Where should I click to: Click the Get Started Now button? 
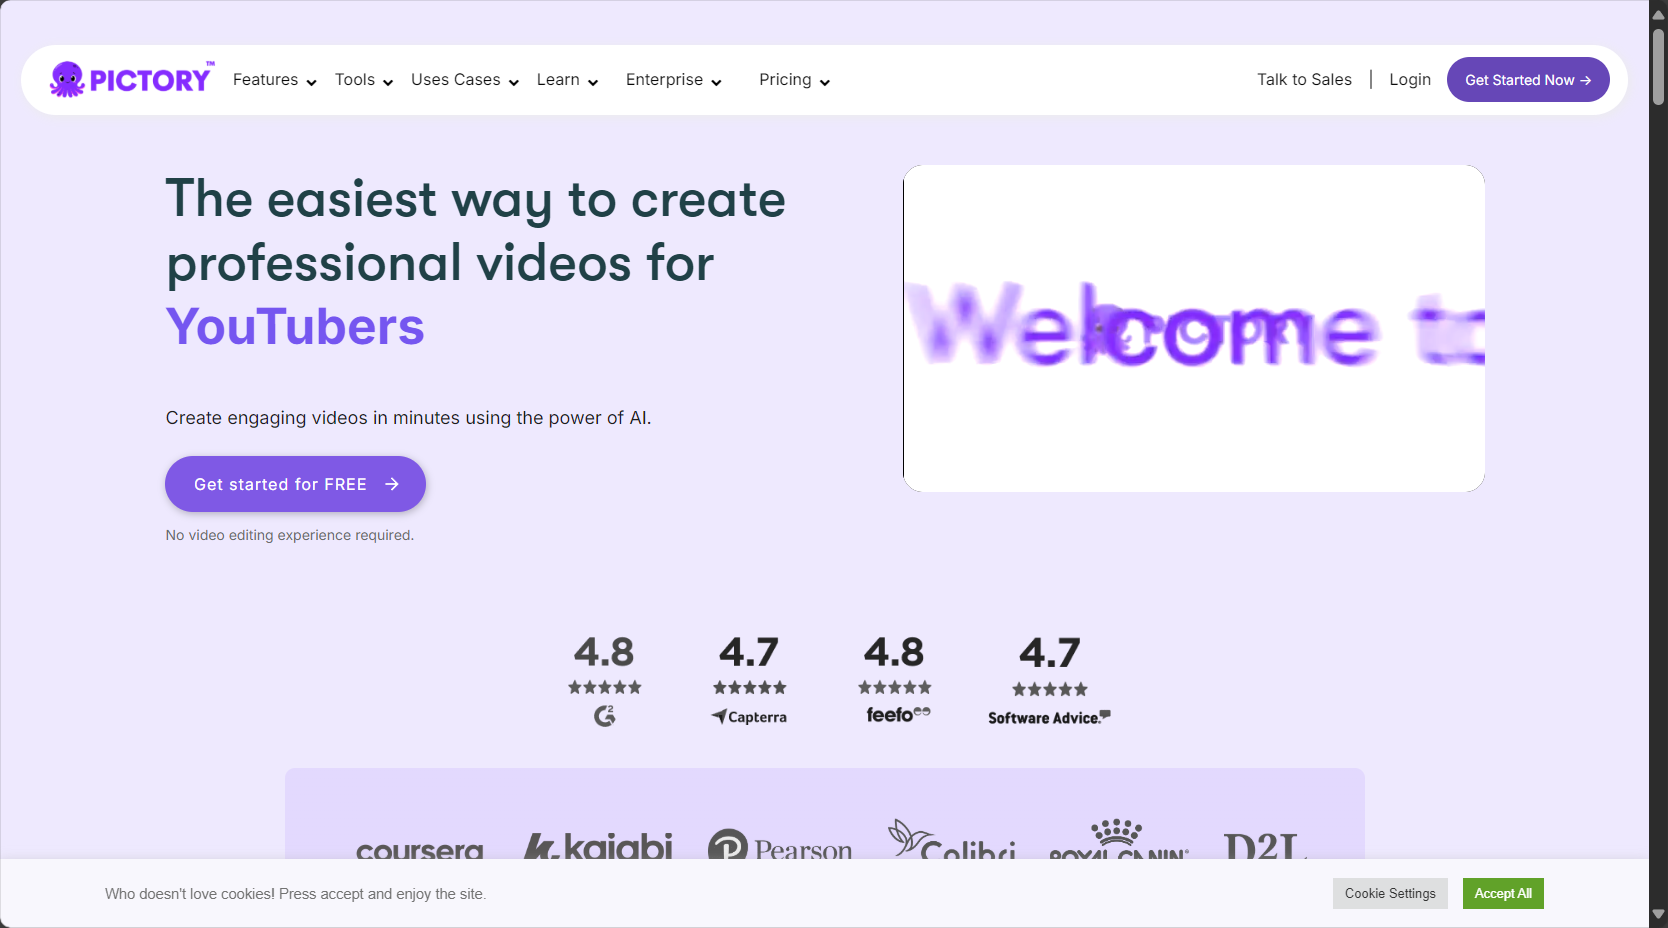click(1528, 79)
